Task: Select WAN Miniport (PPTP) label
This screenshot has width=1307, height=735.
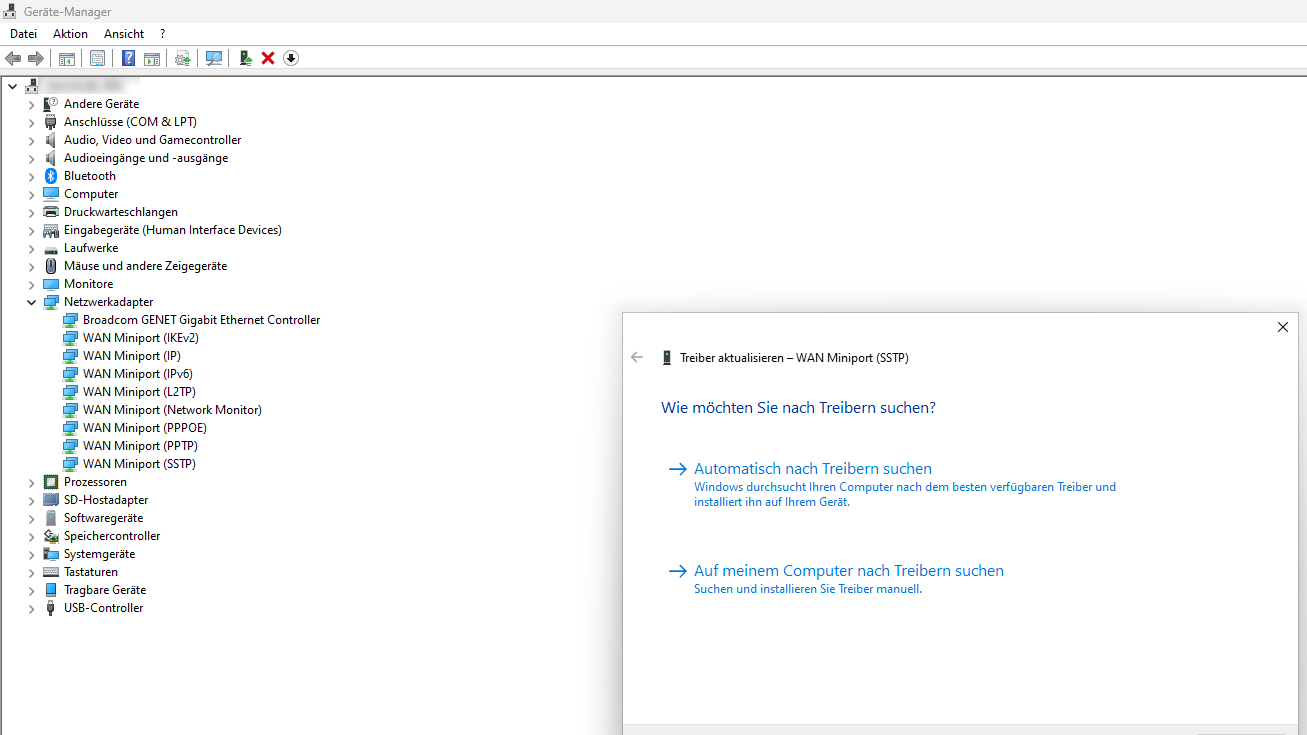Action: point(140,446)
